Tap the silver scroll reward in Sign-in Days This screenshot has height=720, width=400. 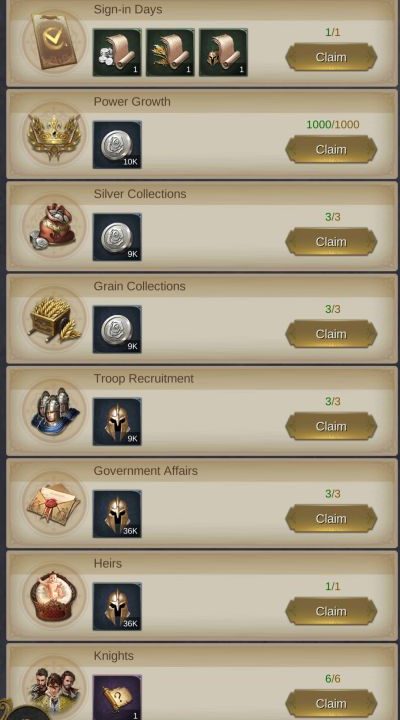(x=117, y=52)
